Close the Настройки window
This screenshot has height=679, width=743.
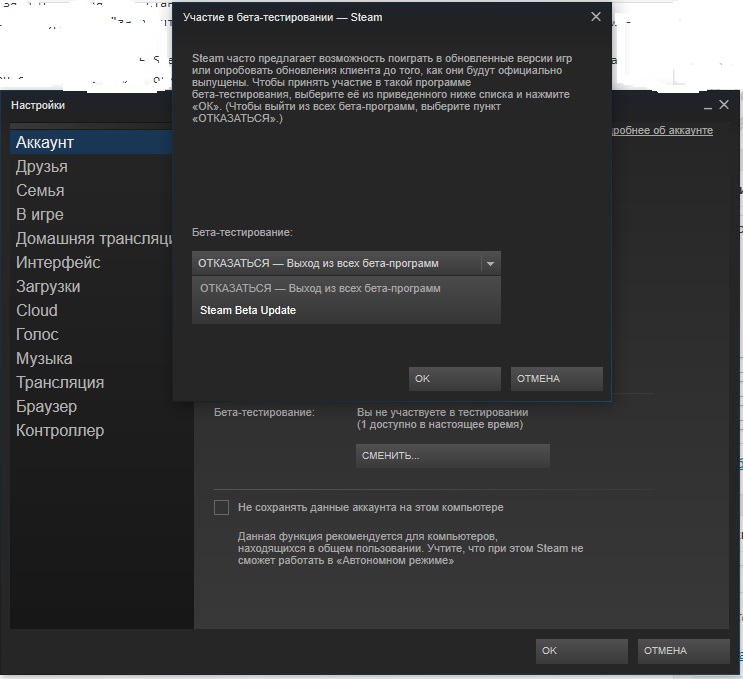pyautogui.click(x=724, y=105)
